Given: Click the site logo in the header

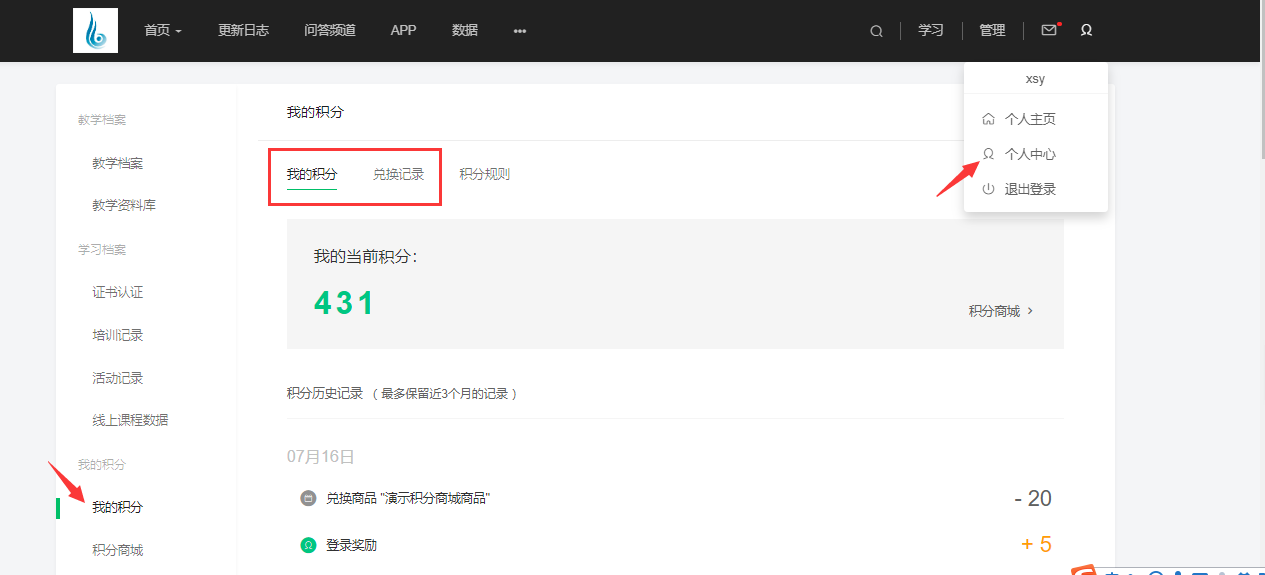Looking at the screenshot, I should 95,30.
